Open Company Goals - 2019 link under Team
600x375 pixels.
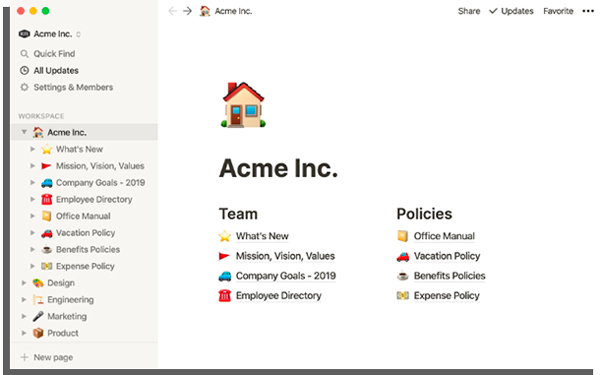(285, 276)
